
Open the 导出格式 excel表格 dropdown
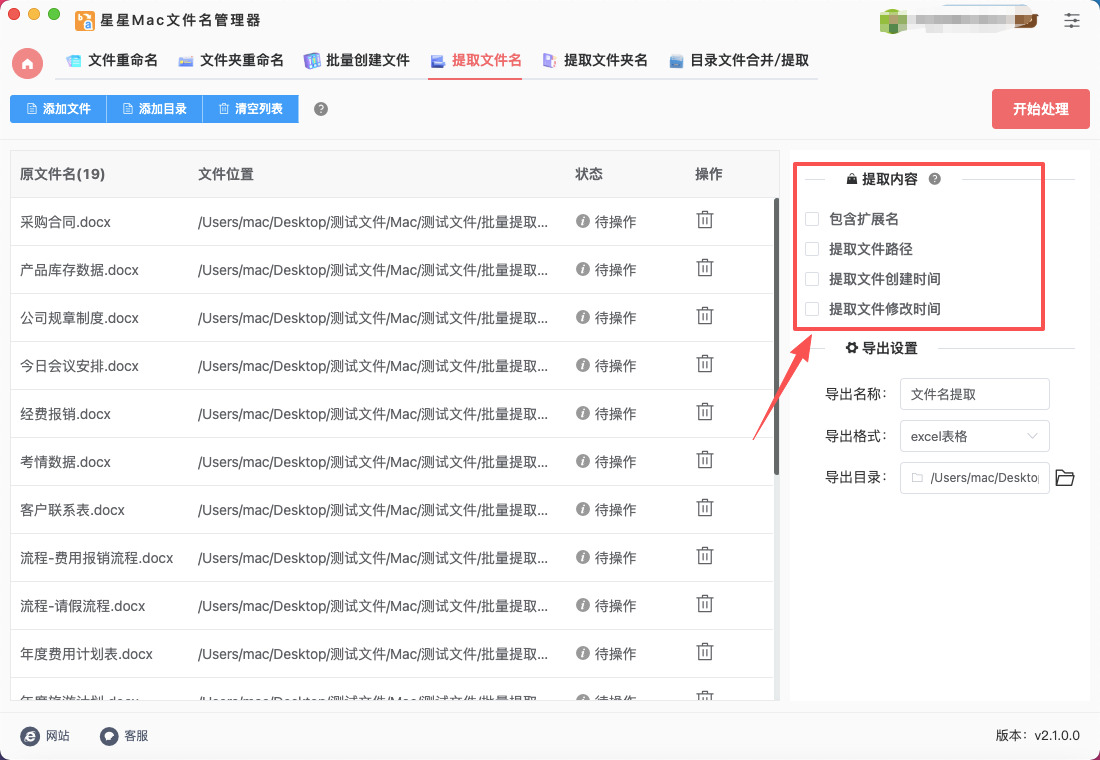pyautogui.click(x=974, y=436)
